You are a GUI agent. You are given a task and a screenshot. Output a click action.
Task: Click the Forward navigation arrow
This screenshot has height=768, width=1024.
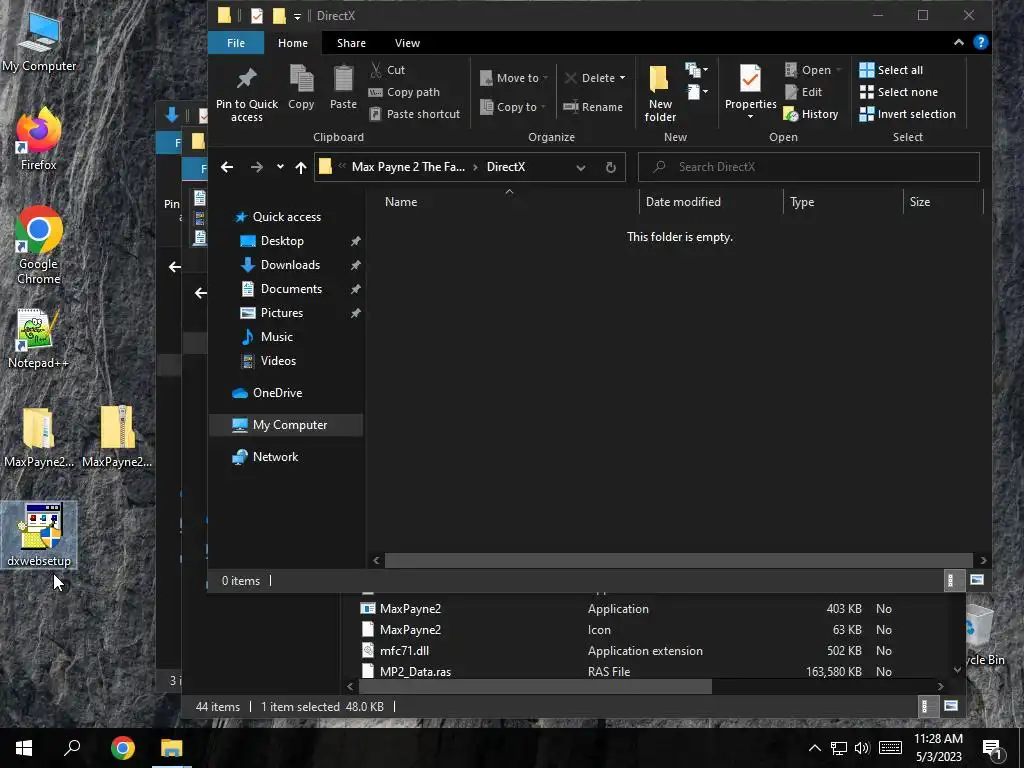click(x=257, y=167)
